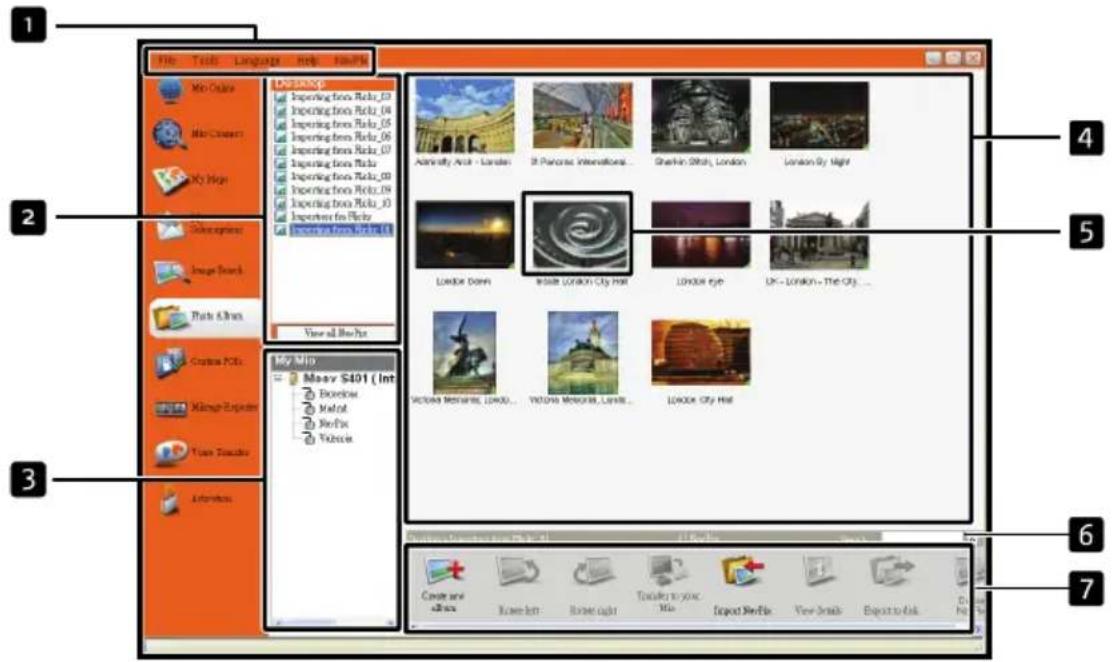Click the Rotate left toolbar icon
The image size is (1112, 662).
pyautogui.click(x=518, y=572)
